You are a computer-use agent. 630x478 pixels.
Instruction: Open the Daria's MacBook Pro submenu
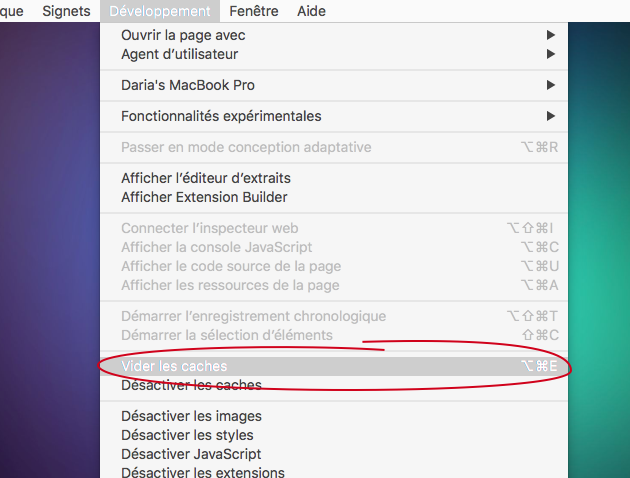(x=188, y=86)
